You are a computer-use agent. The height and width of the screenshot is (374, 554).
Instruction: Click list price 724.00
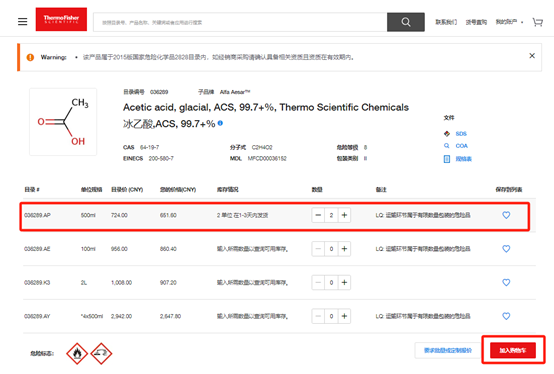click(119, 215)
